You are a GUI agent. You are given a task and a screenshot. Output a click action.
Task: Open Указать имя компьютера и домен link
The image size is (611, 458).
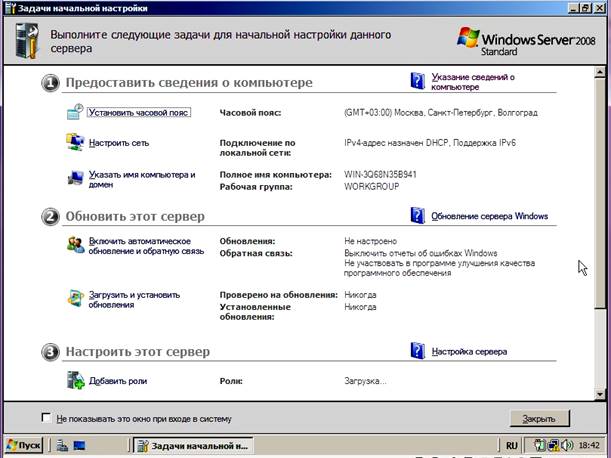(142, 179)
